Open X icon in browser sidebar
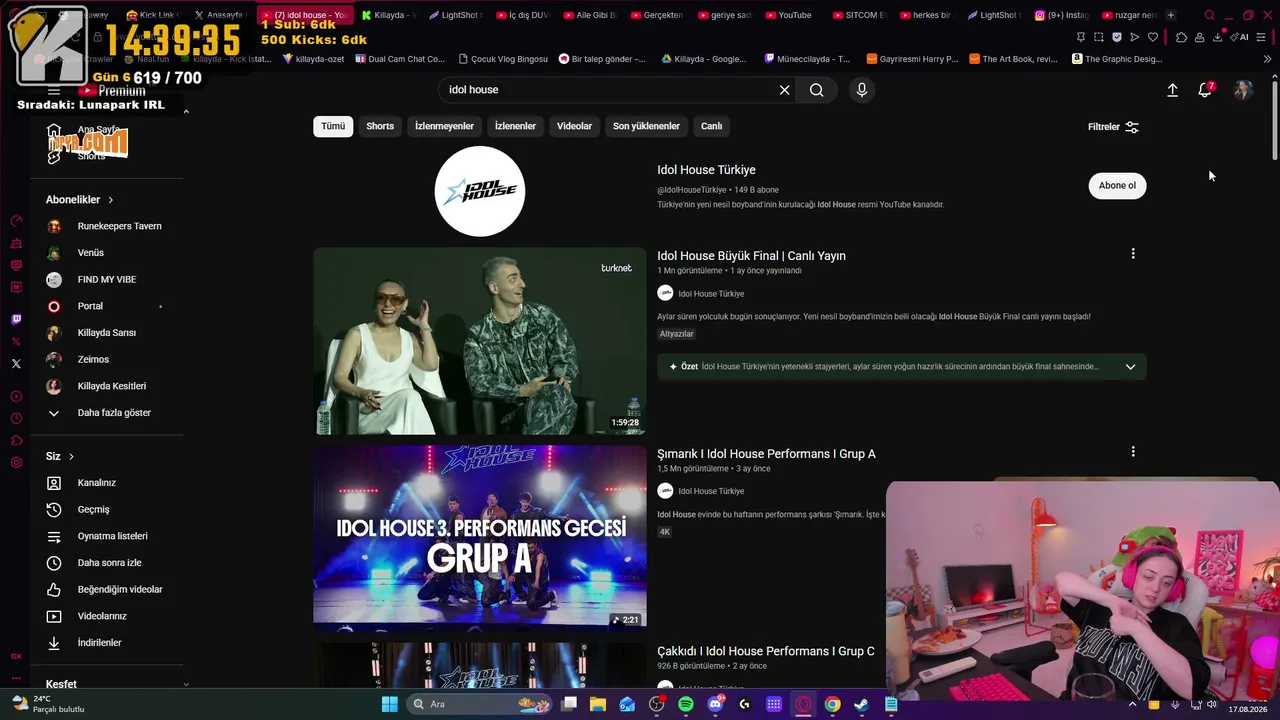 (x=16, y=364)
